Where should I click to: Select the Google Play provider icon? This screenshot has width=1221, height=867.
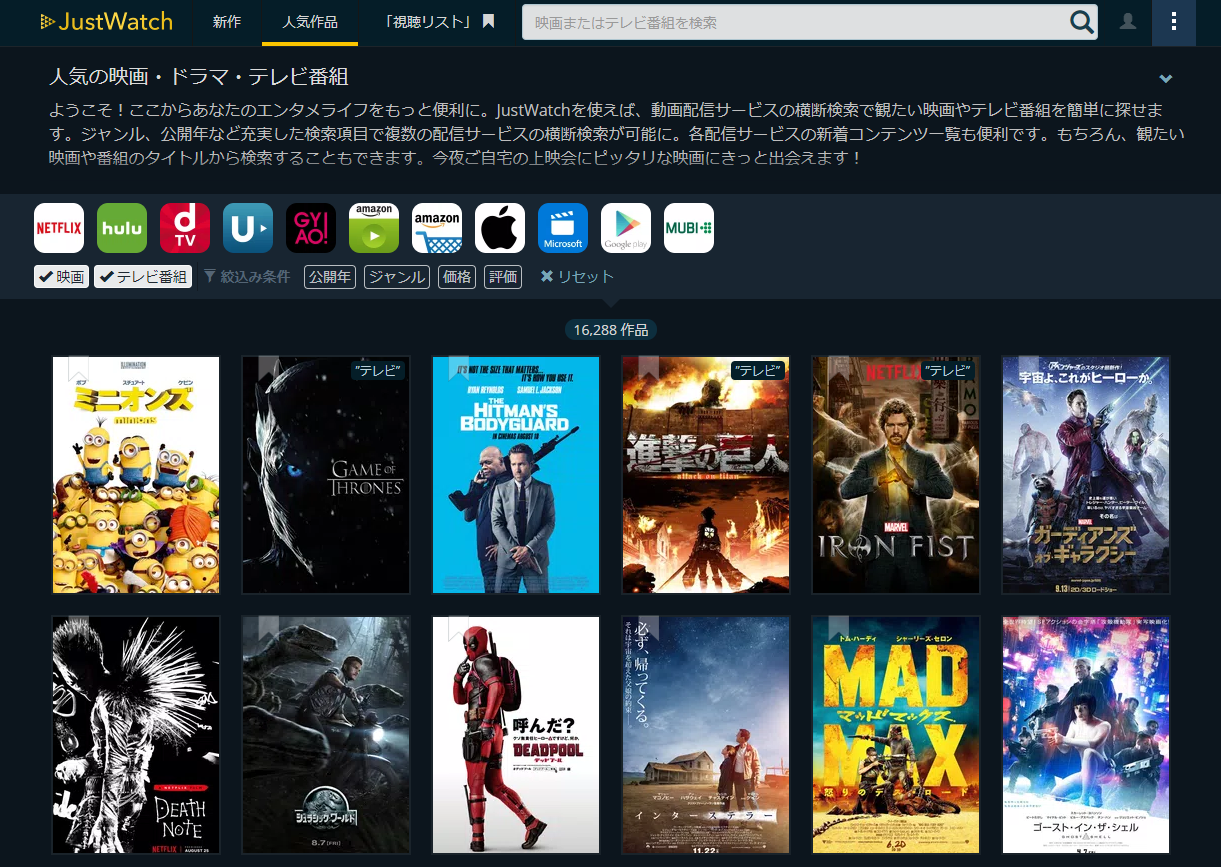(x=626, y=228)
